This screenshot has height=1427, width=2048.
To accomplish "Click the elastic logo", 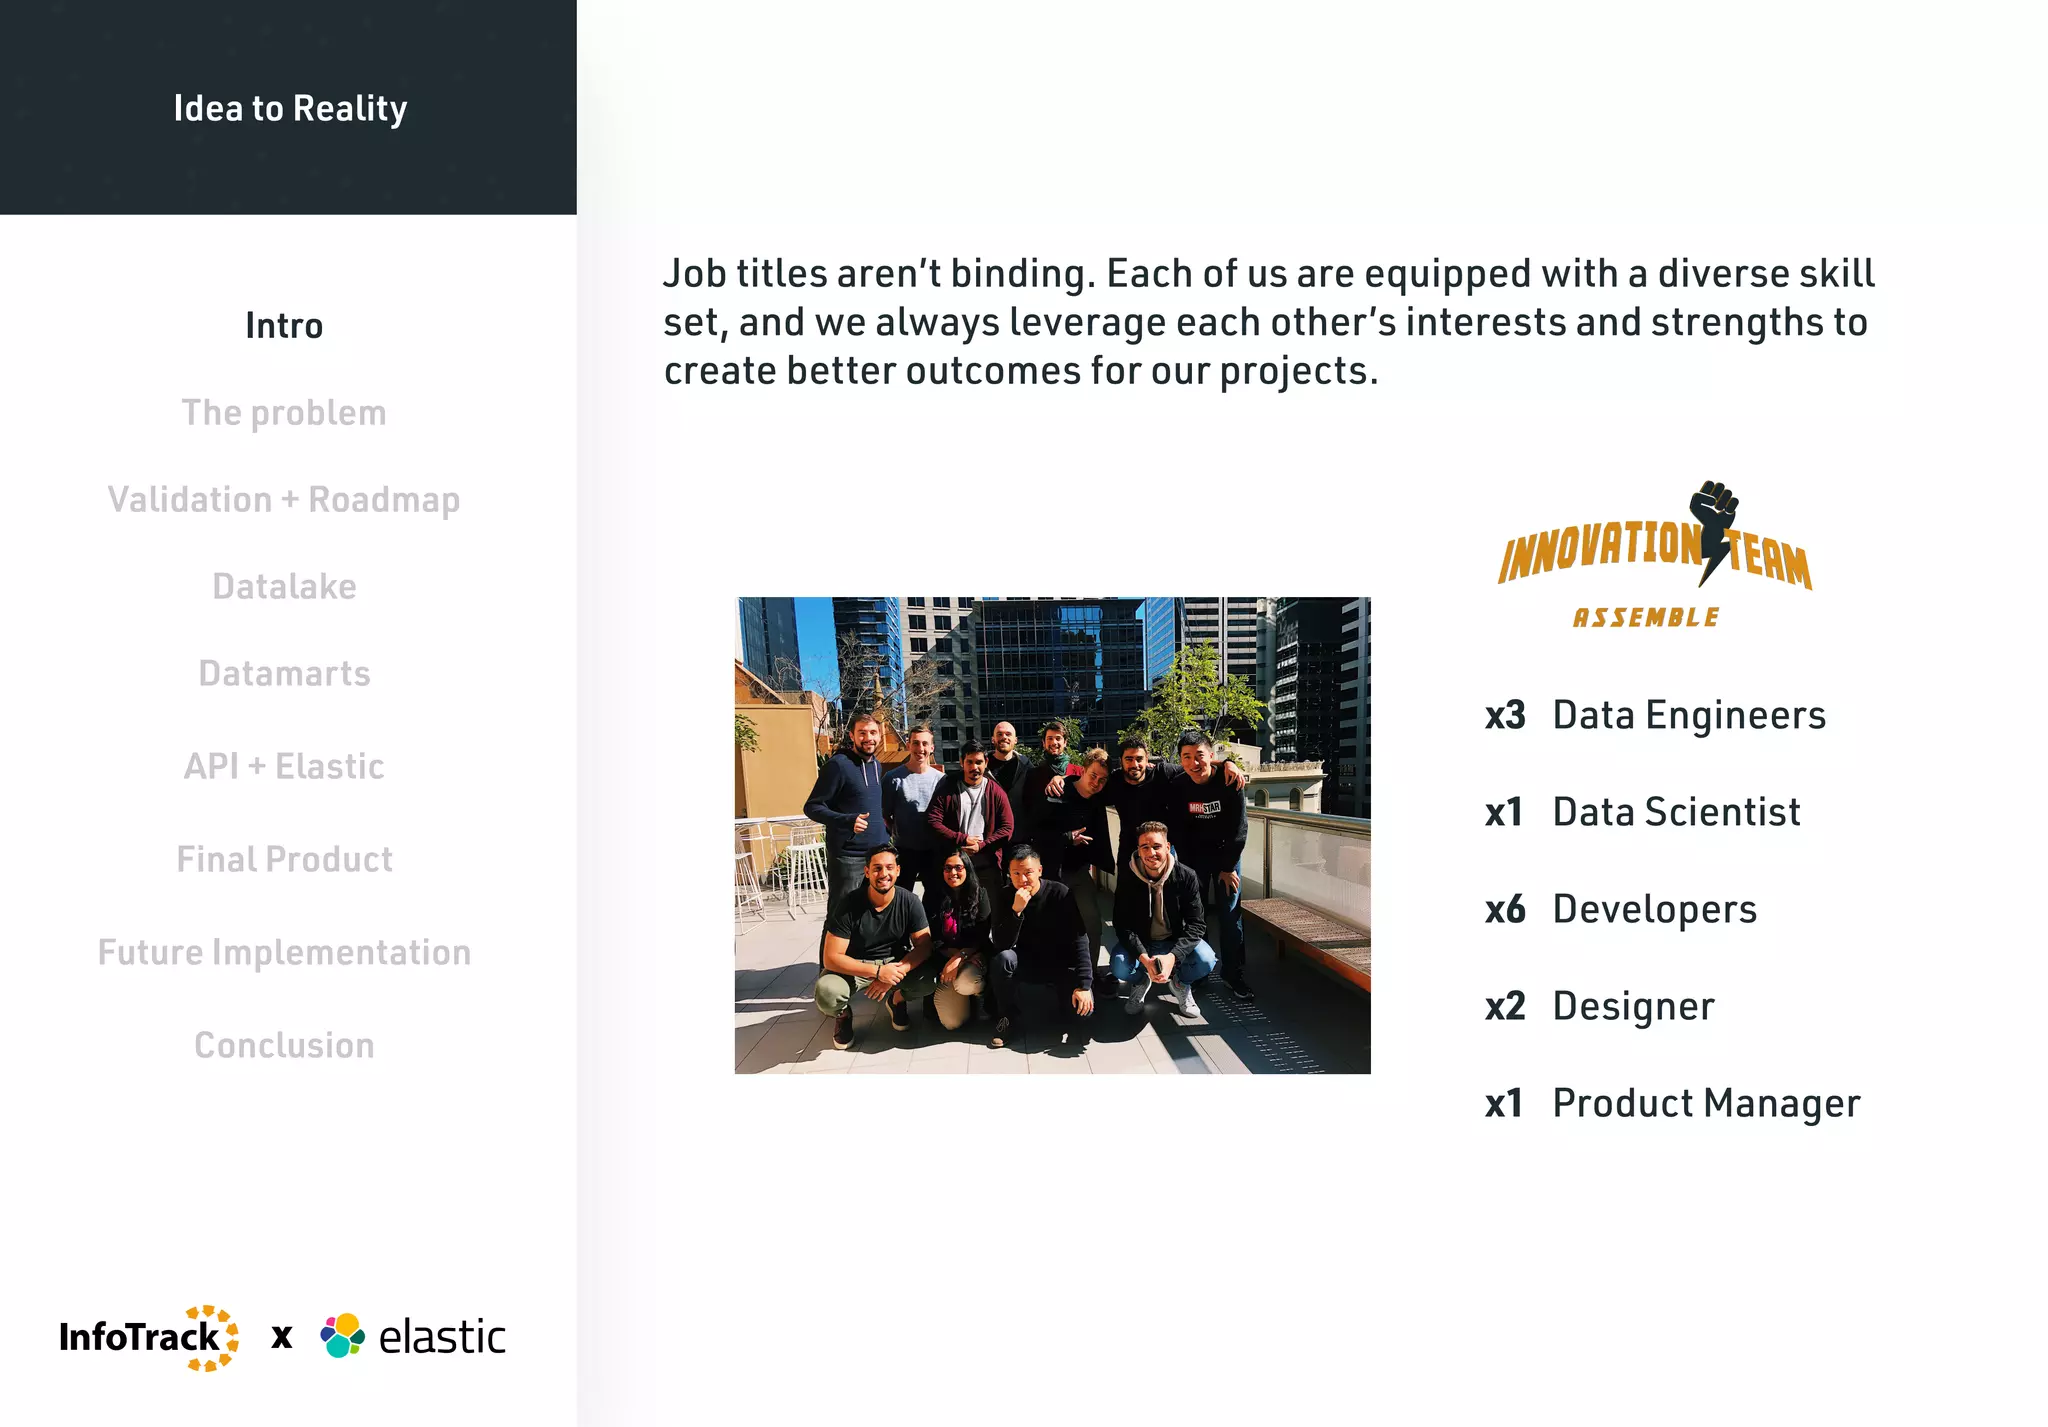I will pos(413,1337).
